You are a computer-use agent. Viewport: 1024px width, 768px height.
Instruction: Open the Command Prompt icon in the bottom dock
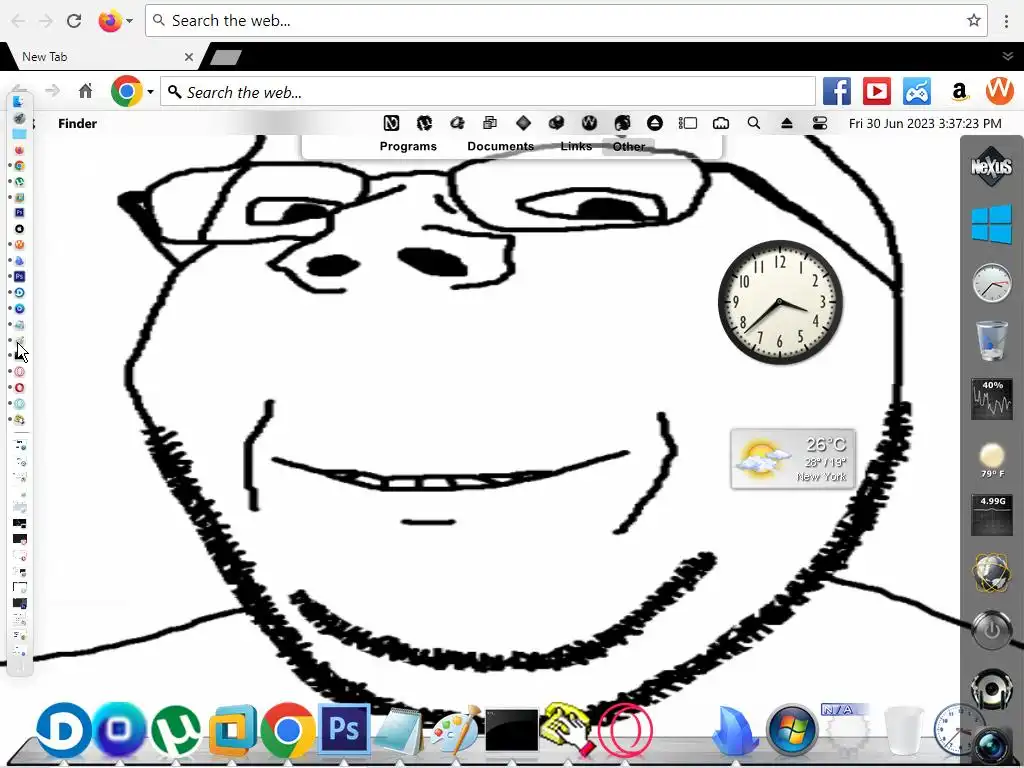click(511, 731)
